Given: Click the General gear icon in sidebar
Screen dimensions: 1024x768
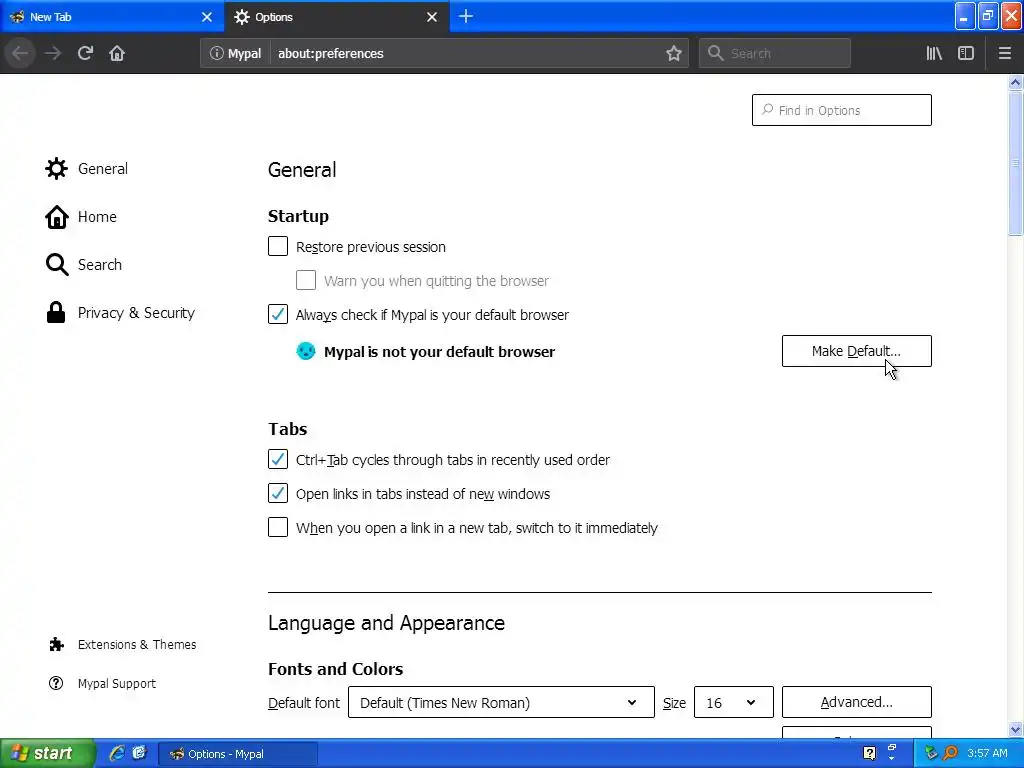Looking at the screenshot, I should 56,168.
